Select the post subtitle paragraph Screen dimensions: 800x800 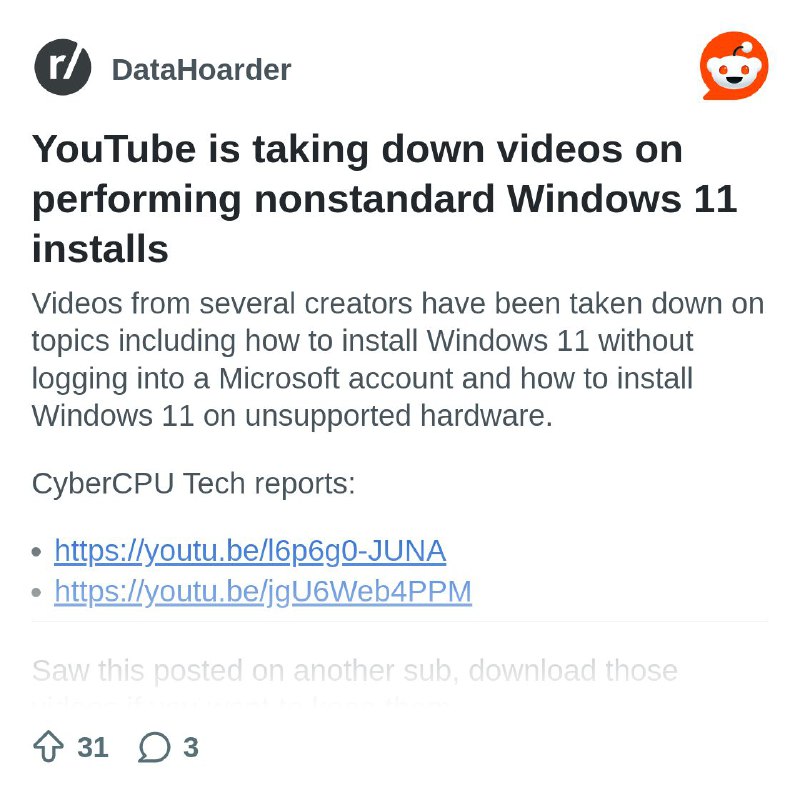(398, 359)
